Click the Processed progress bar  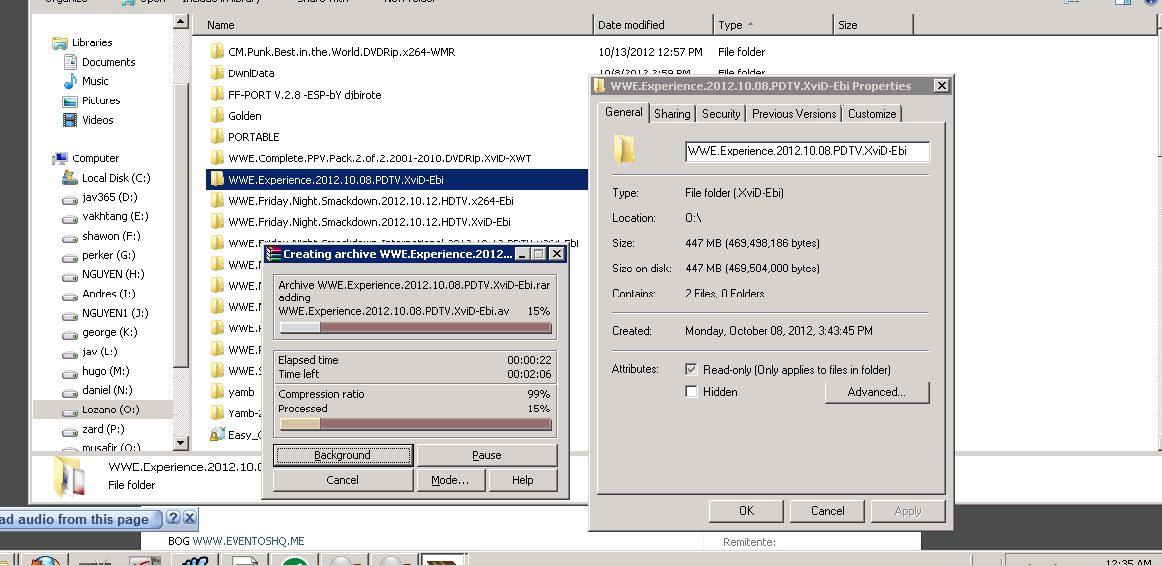415,424
